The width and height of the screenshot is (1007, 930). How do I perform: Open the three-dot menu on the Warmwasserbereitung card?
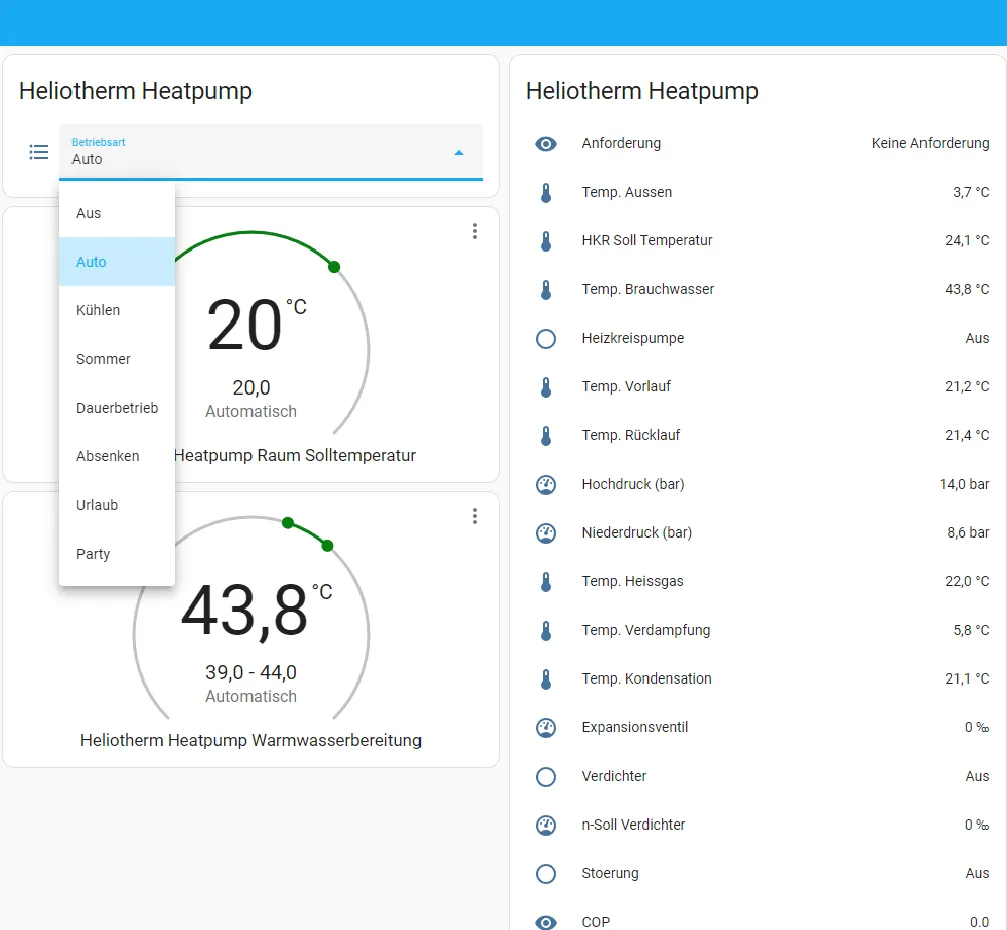click(475, 516)
